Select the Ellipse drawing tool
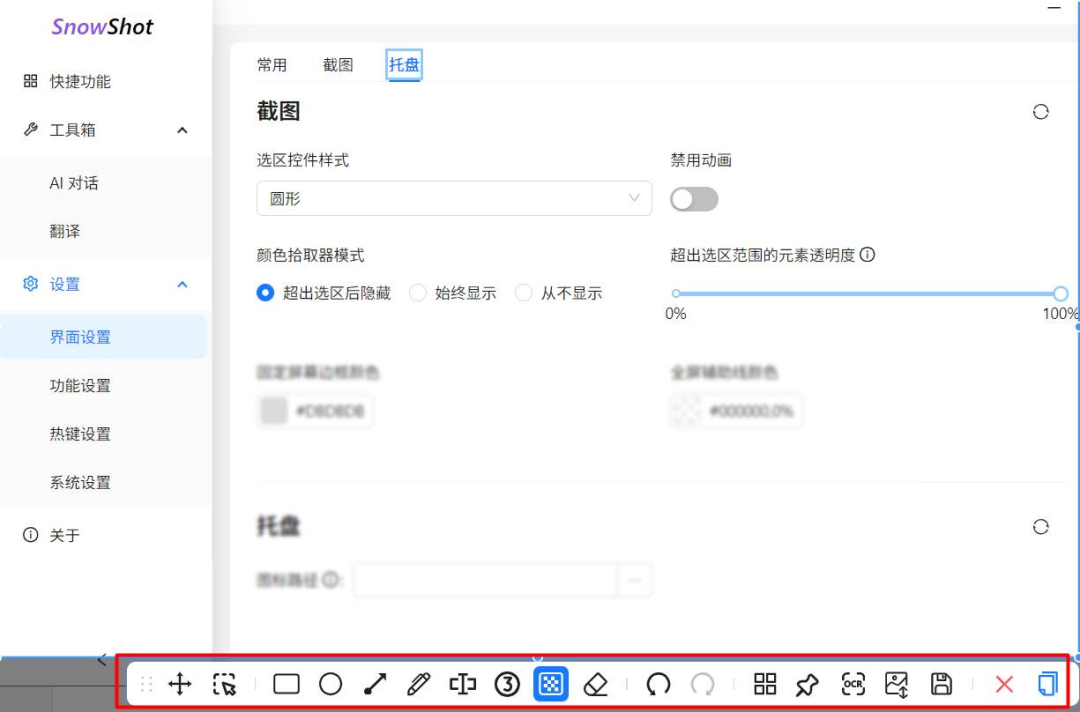1080x712 pixels. (x=331, y=684)
